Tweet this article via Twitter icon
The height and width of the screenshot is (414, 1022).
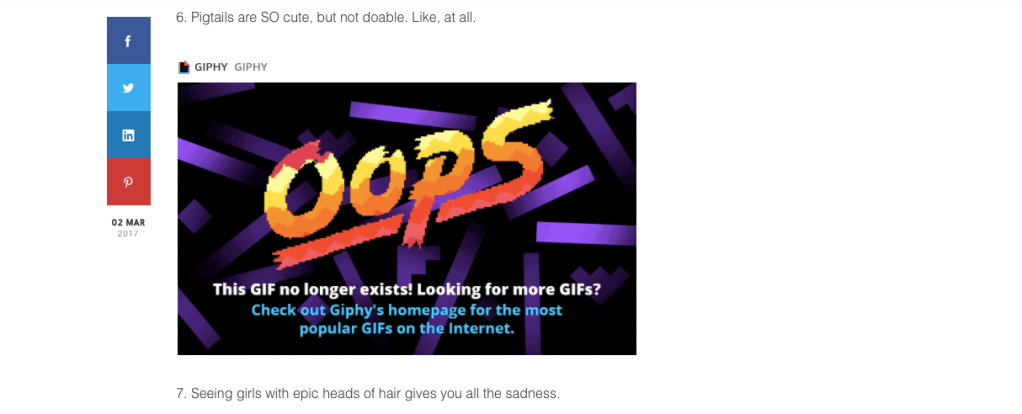(x=128, y=88)
